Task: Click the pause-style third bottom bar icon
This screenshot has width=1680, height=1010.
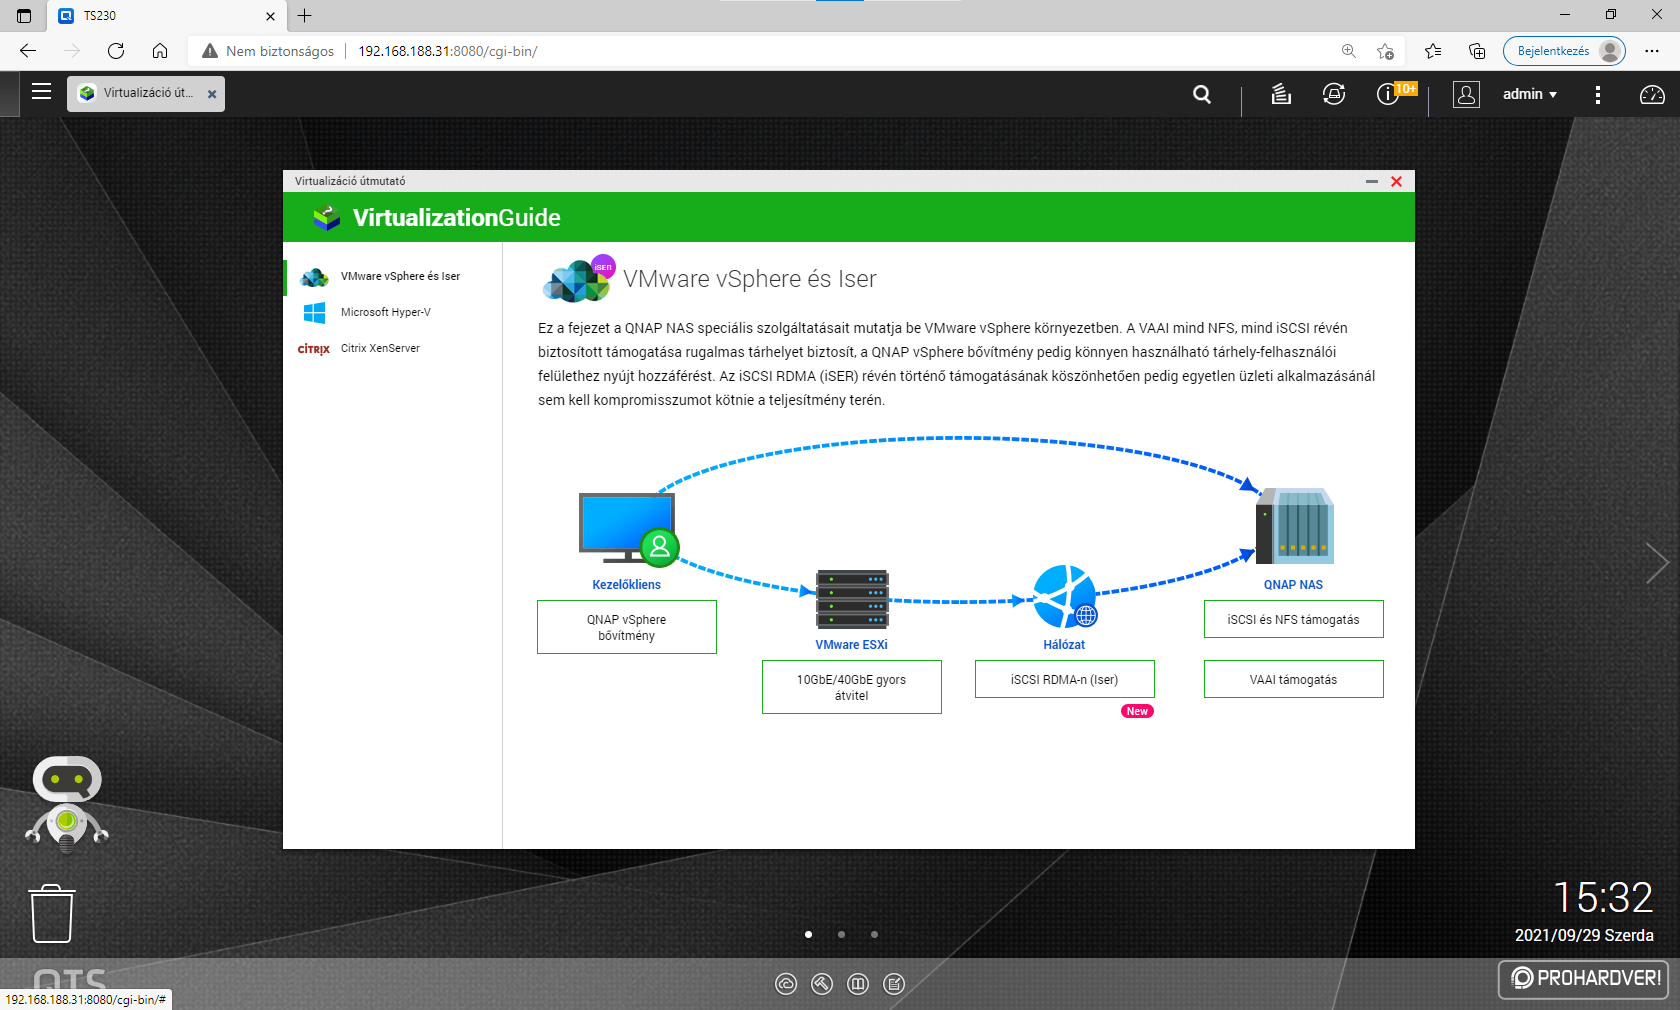Action: click(858, 984)
